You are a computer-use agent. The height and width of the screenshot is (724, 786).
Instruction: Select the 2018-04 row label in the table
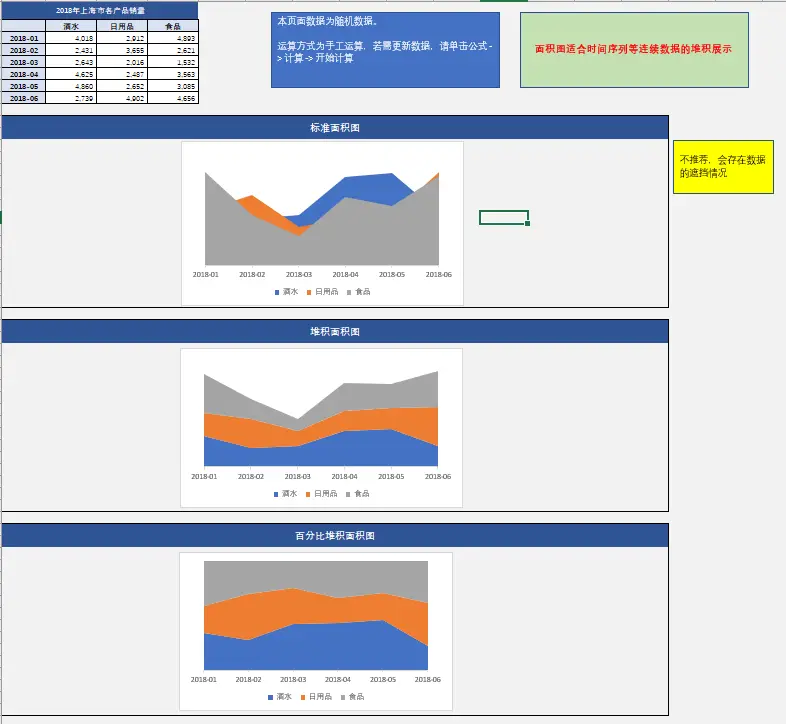click(24, 74)
